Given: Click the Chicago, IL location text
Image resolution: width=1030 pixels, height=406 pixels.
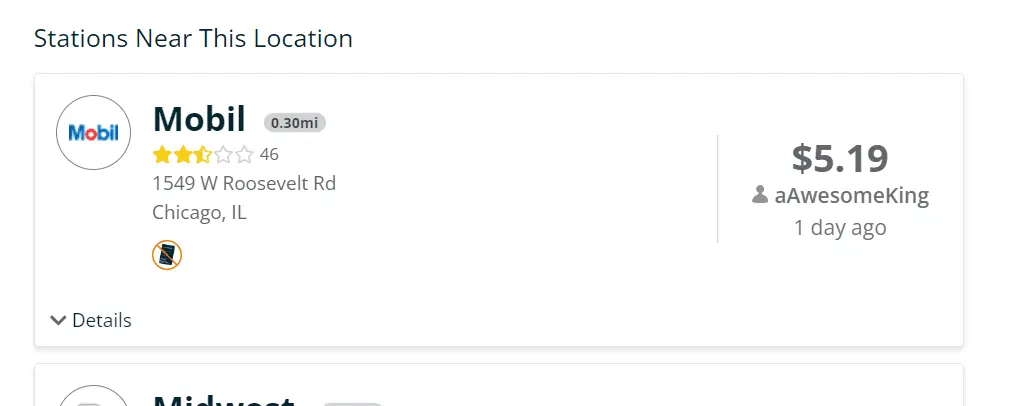Looking at the screenshot, I should click(199, 212).
